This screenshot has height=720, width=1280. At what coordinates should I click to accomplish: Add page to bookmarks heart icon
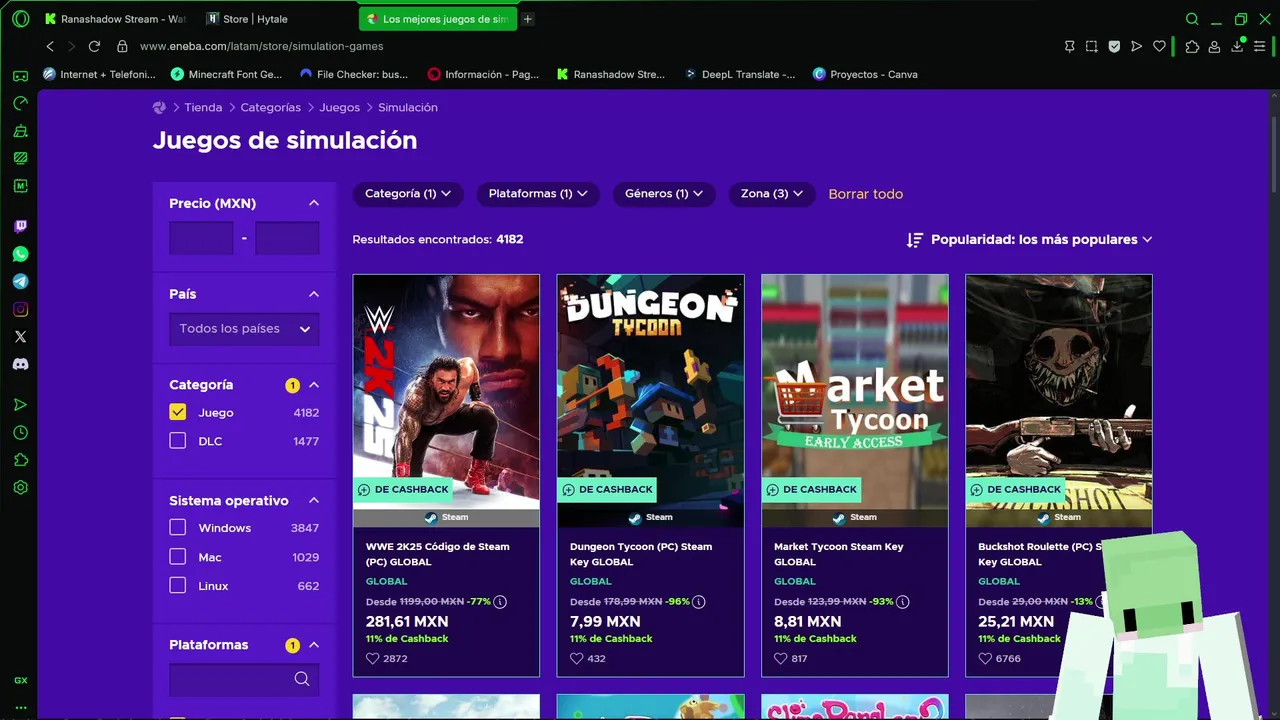click(x=1159, y=46)
